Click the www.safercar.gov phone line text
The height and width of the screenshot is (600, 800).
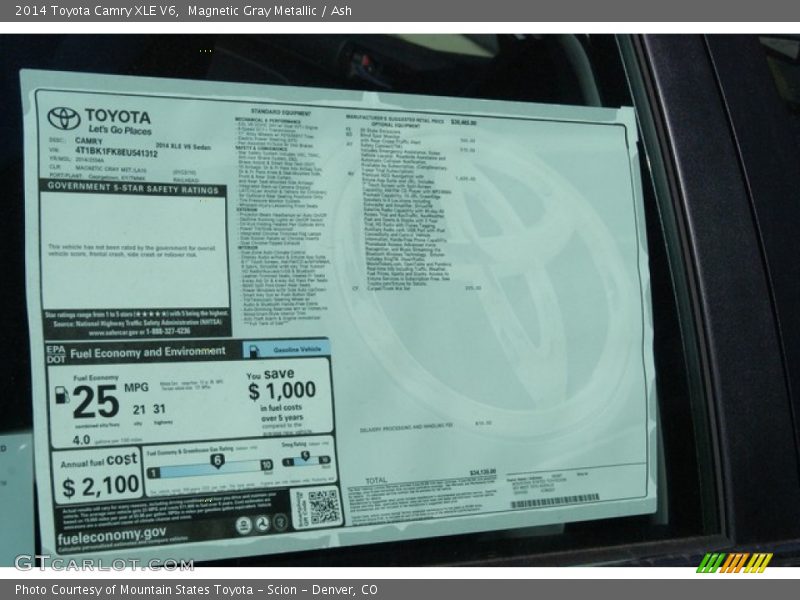(x=139, y=332)
